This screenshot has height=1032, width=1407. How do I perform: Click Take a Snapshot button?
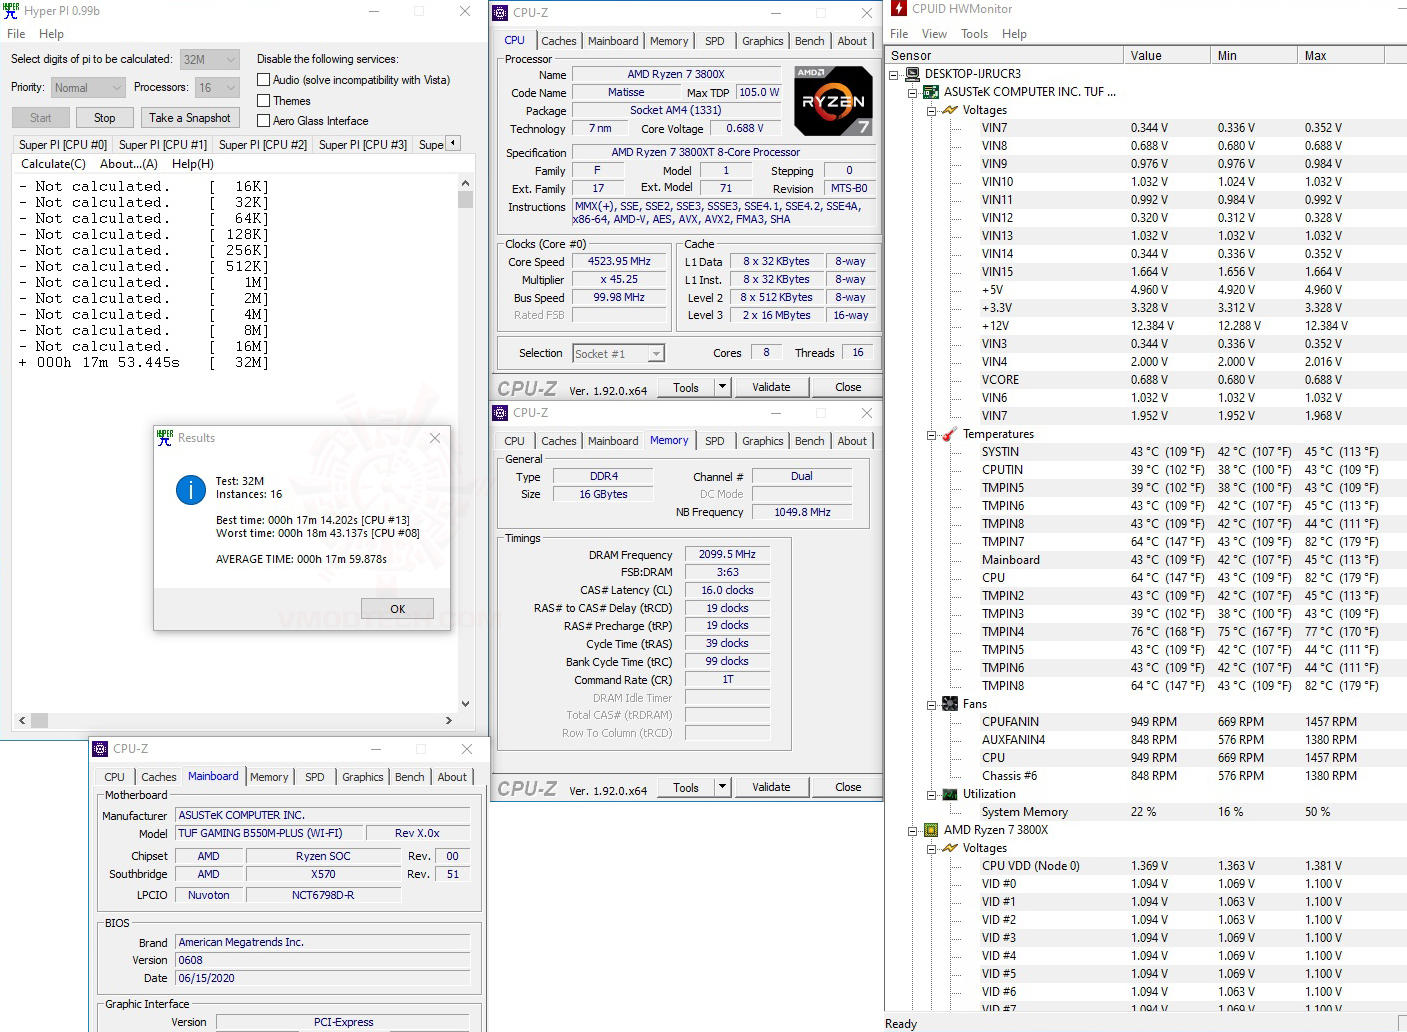point(190,118)
